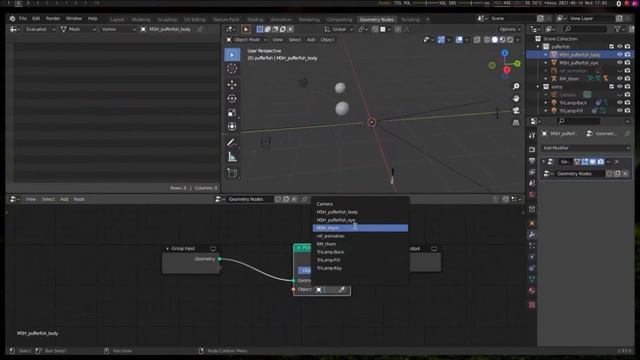Toggle TriLamp-Back viewport visibility eye

pos(620,102)
